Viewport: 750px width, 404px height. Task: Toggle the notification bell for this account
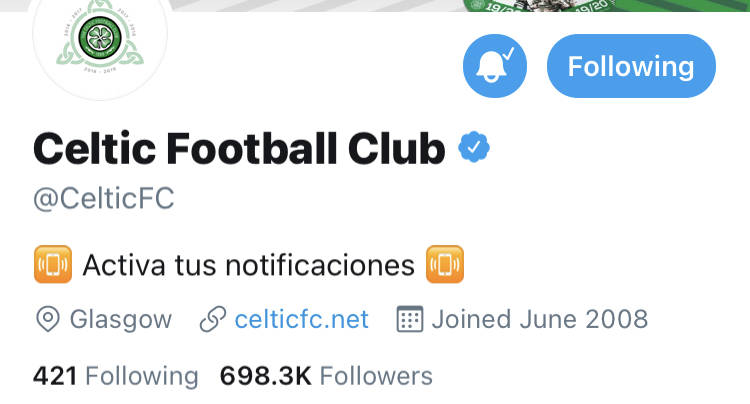click(494, 66)
